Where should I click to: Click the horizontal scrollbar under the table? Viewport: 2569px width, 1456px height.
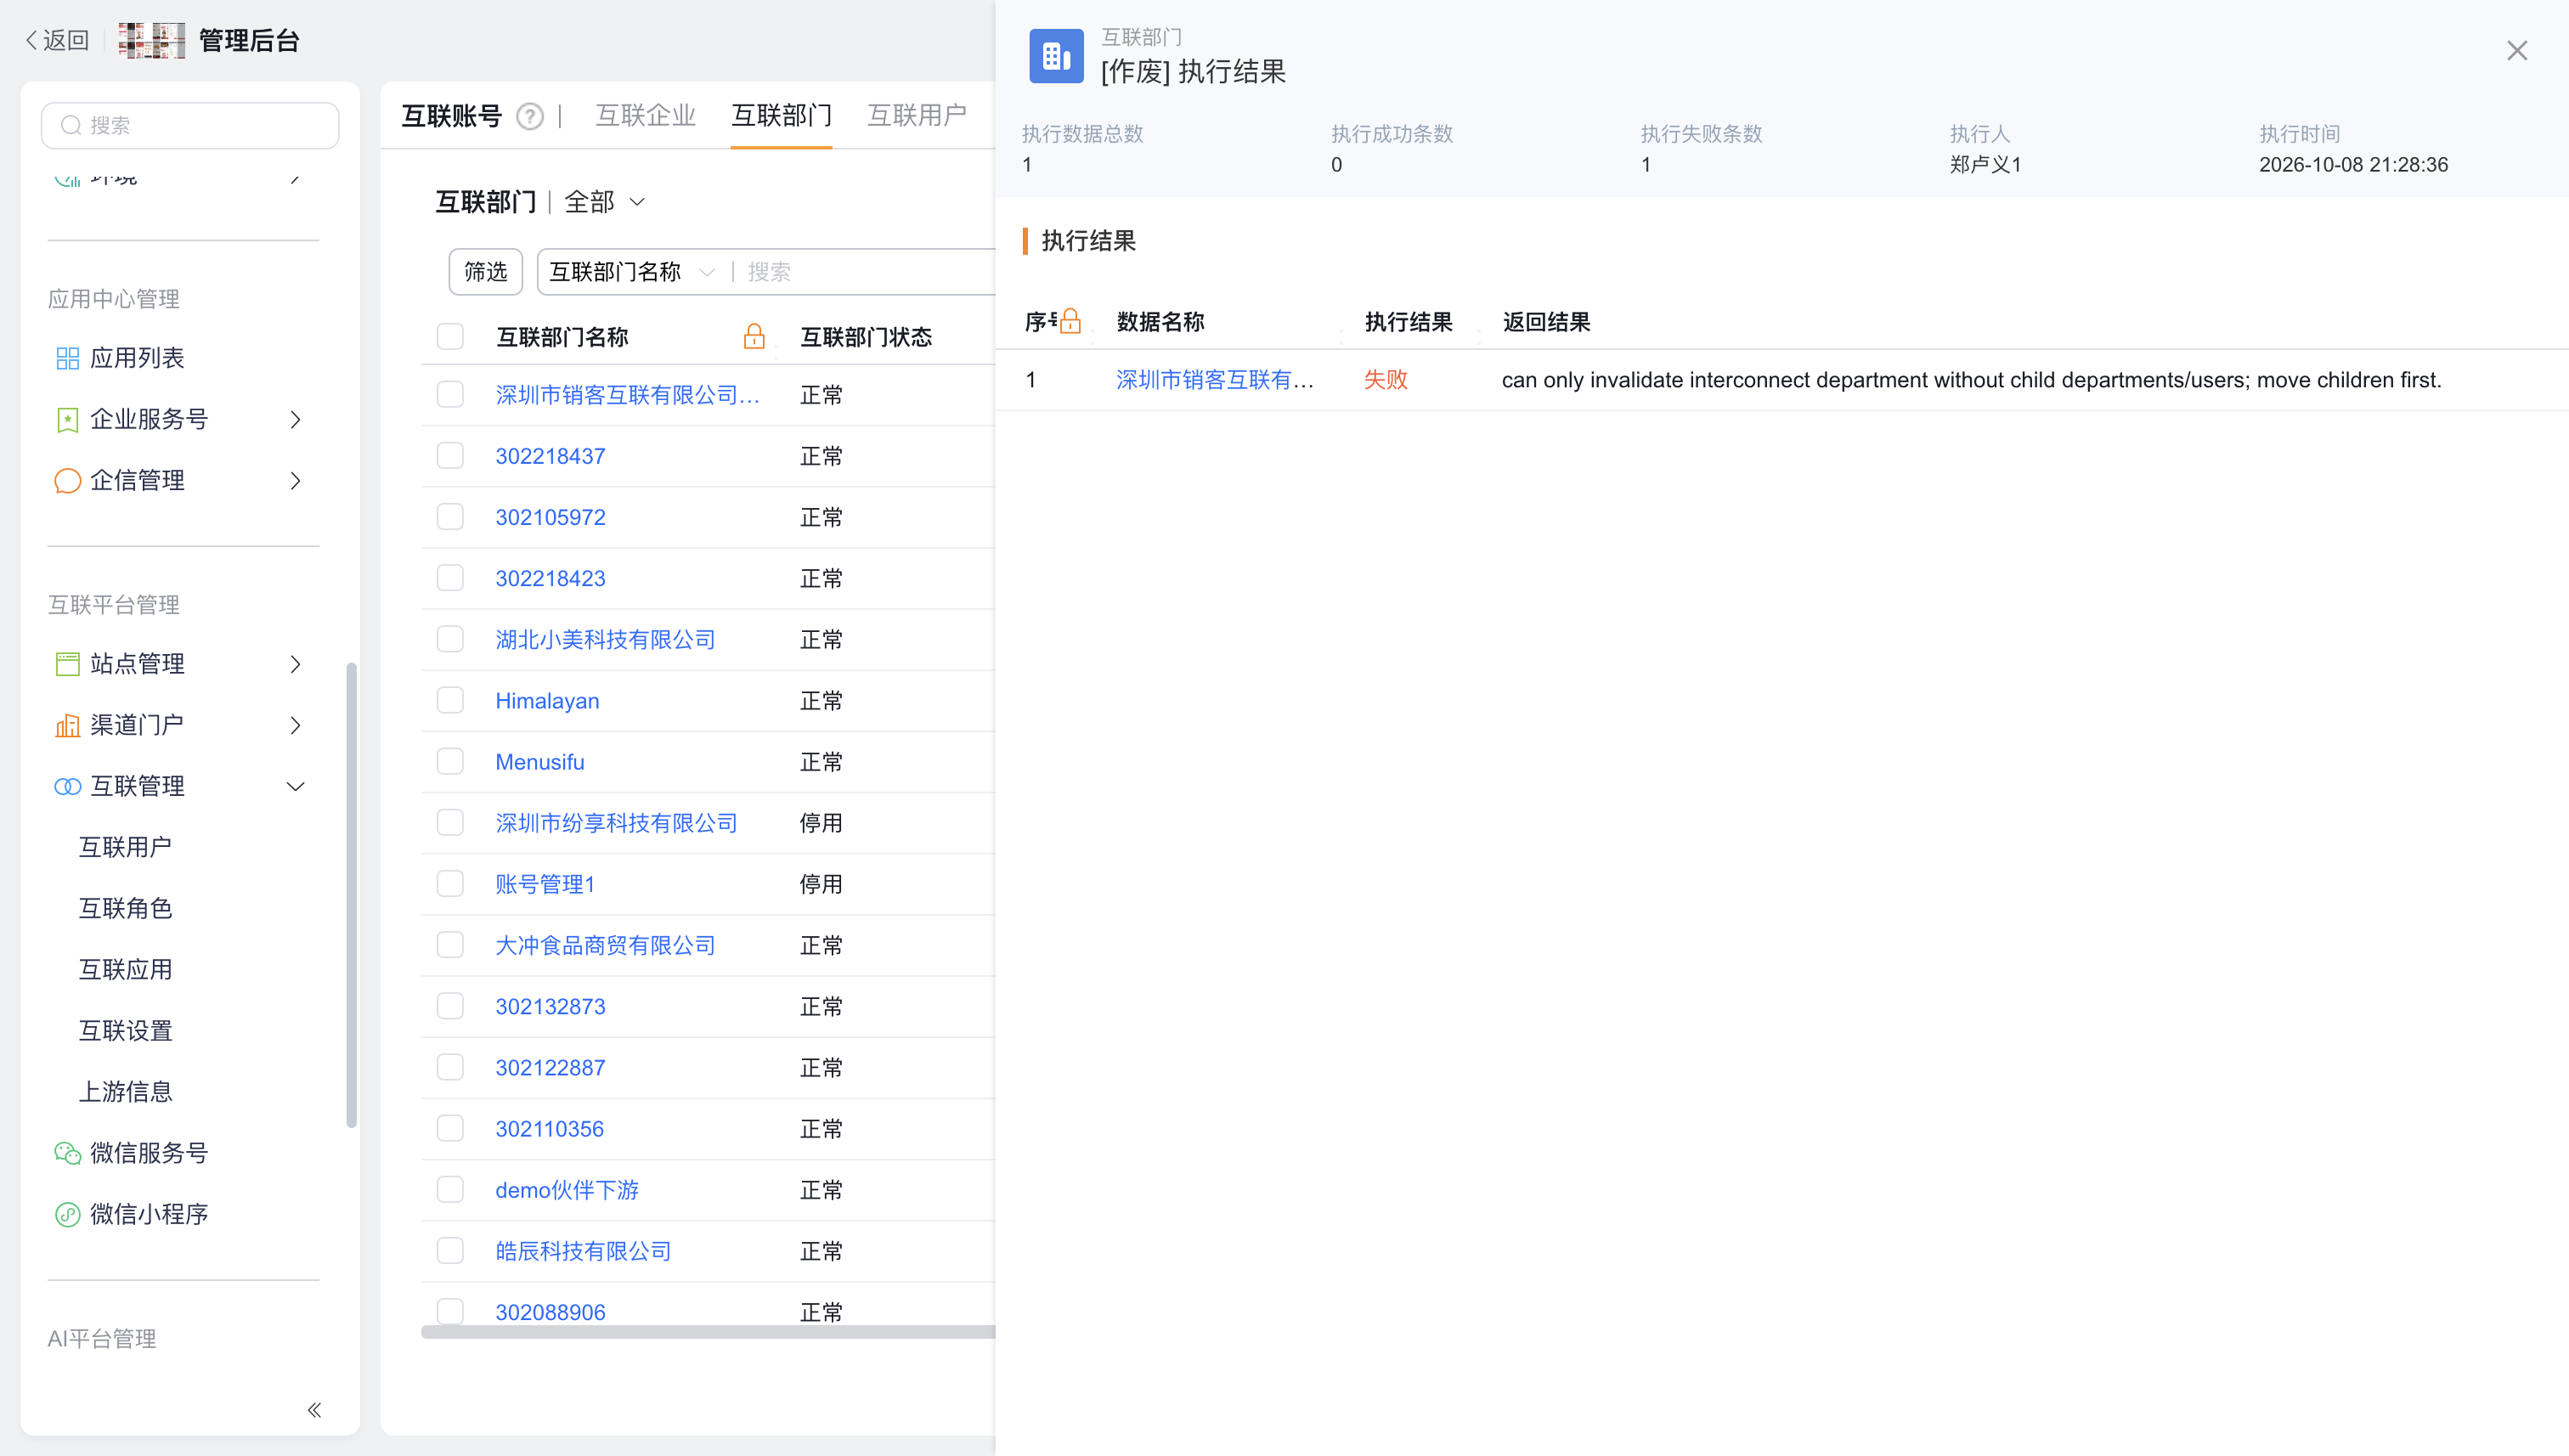click(x=708, y=1331)
